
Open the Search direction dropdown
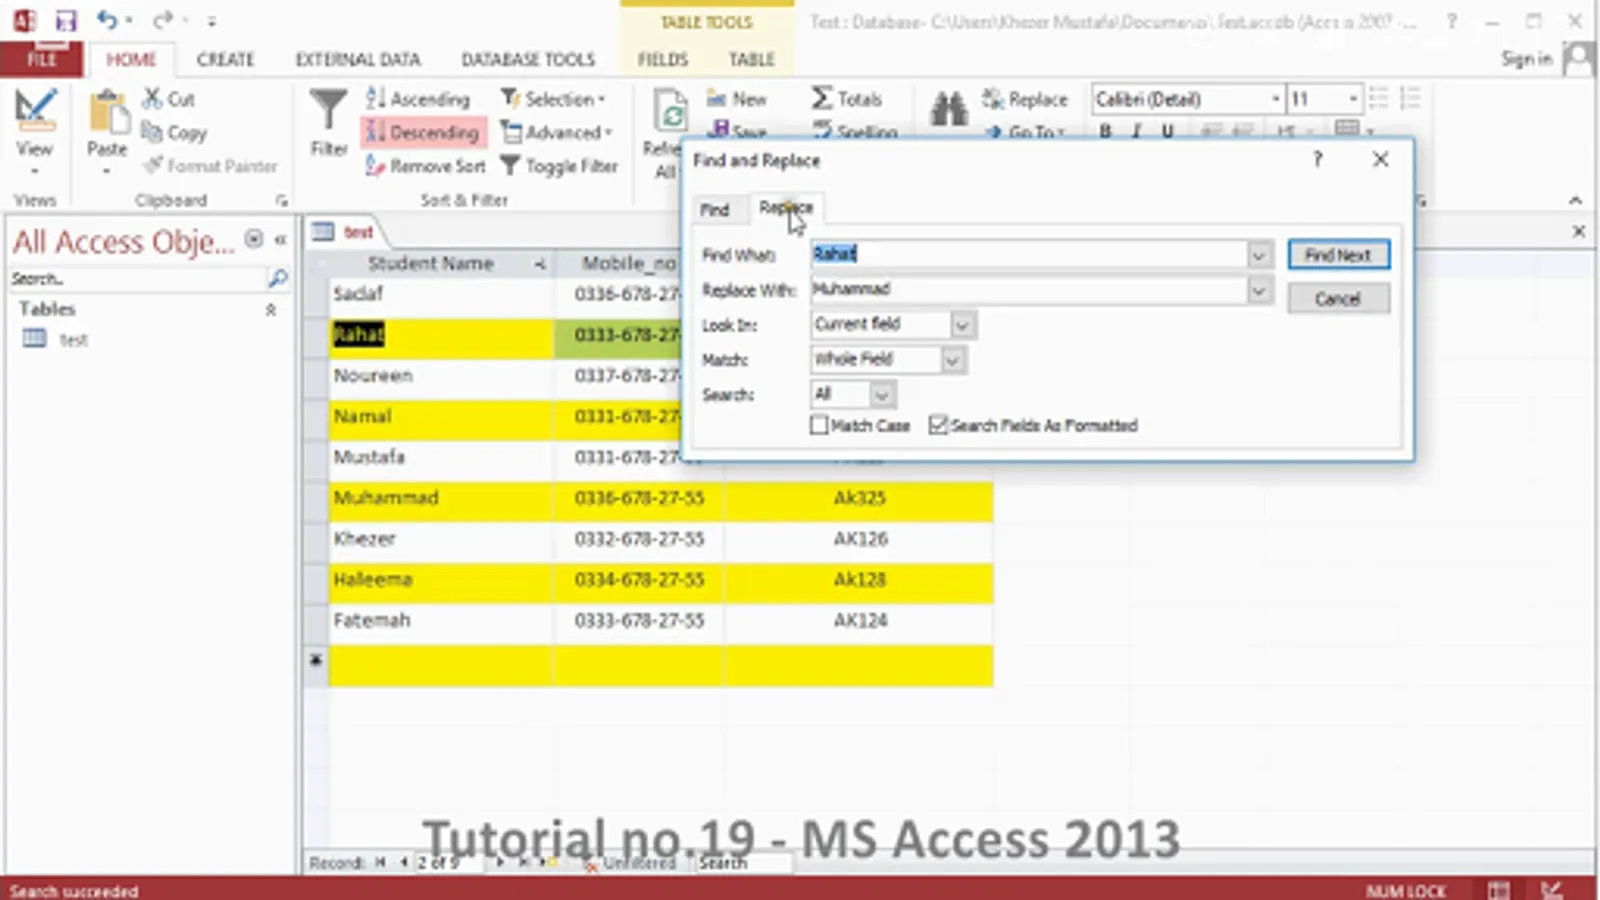tap(881, 395)
